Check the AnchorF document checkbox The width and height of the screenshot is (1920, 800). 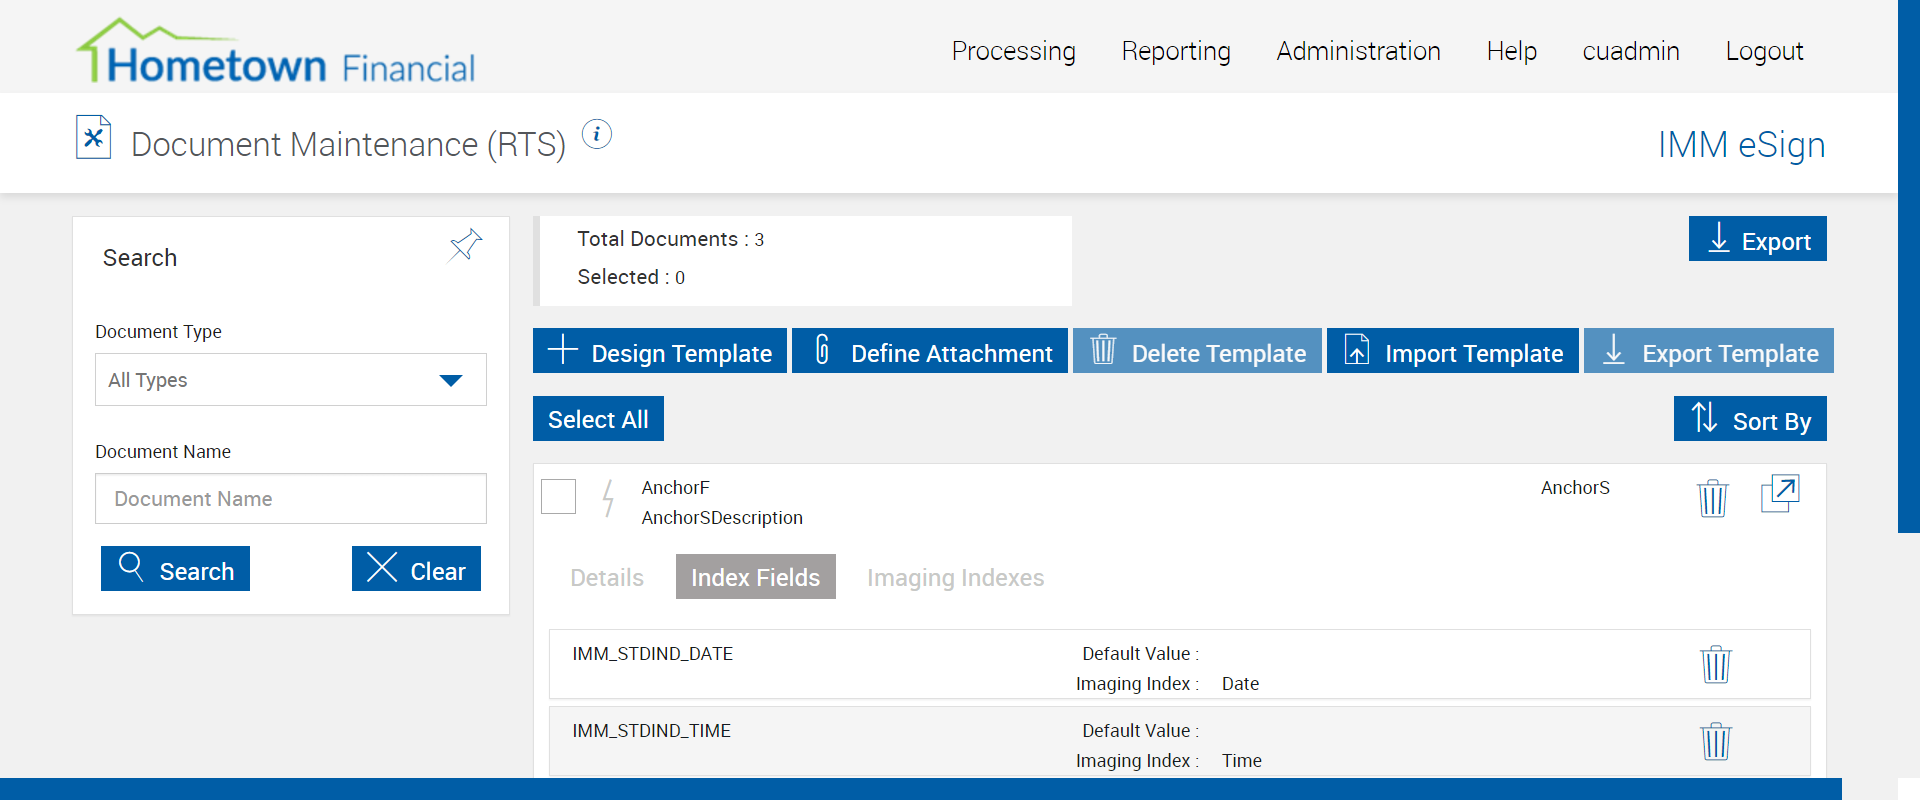558,496
